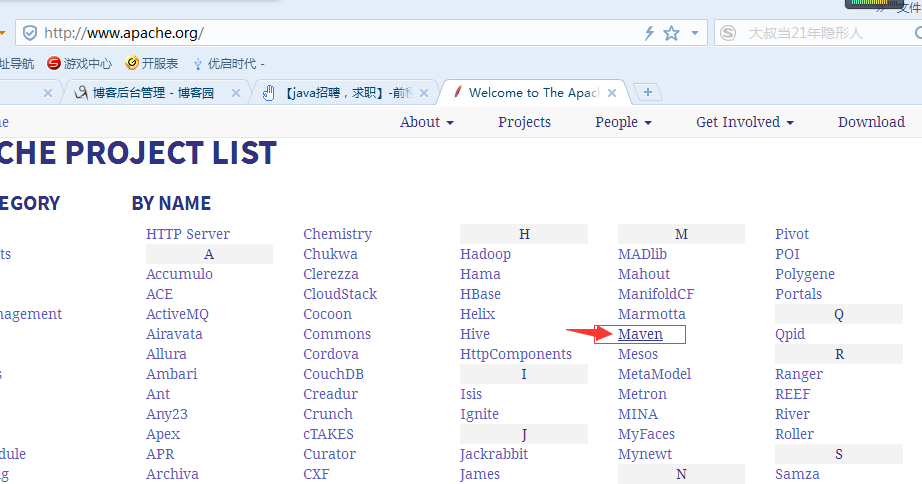Close the java招聘 tab
Screen dimensions: 922x484
[x=424, y=93]
